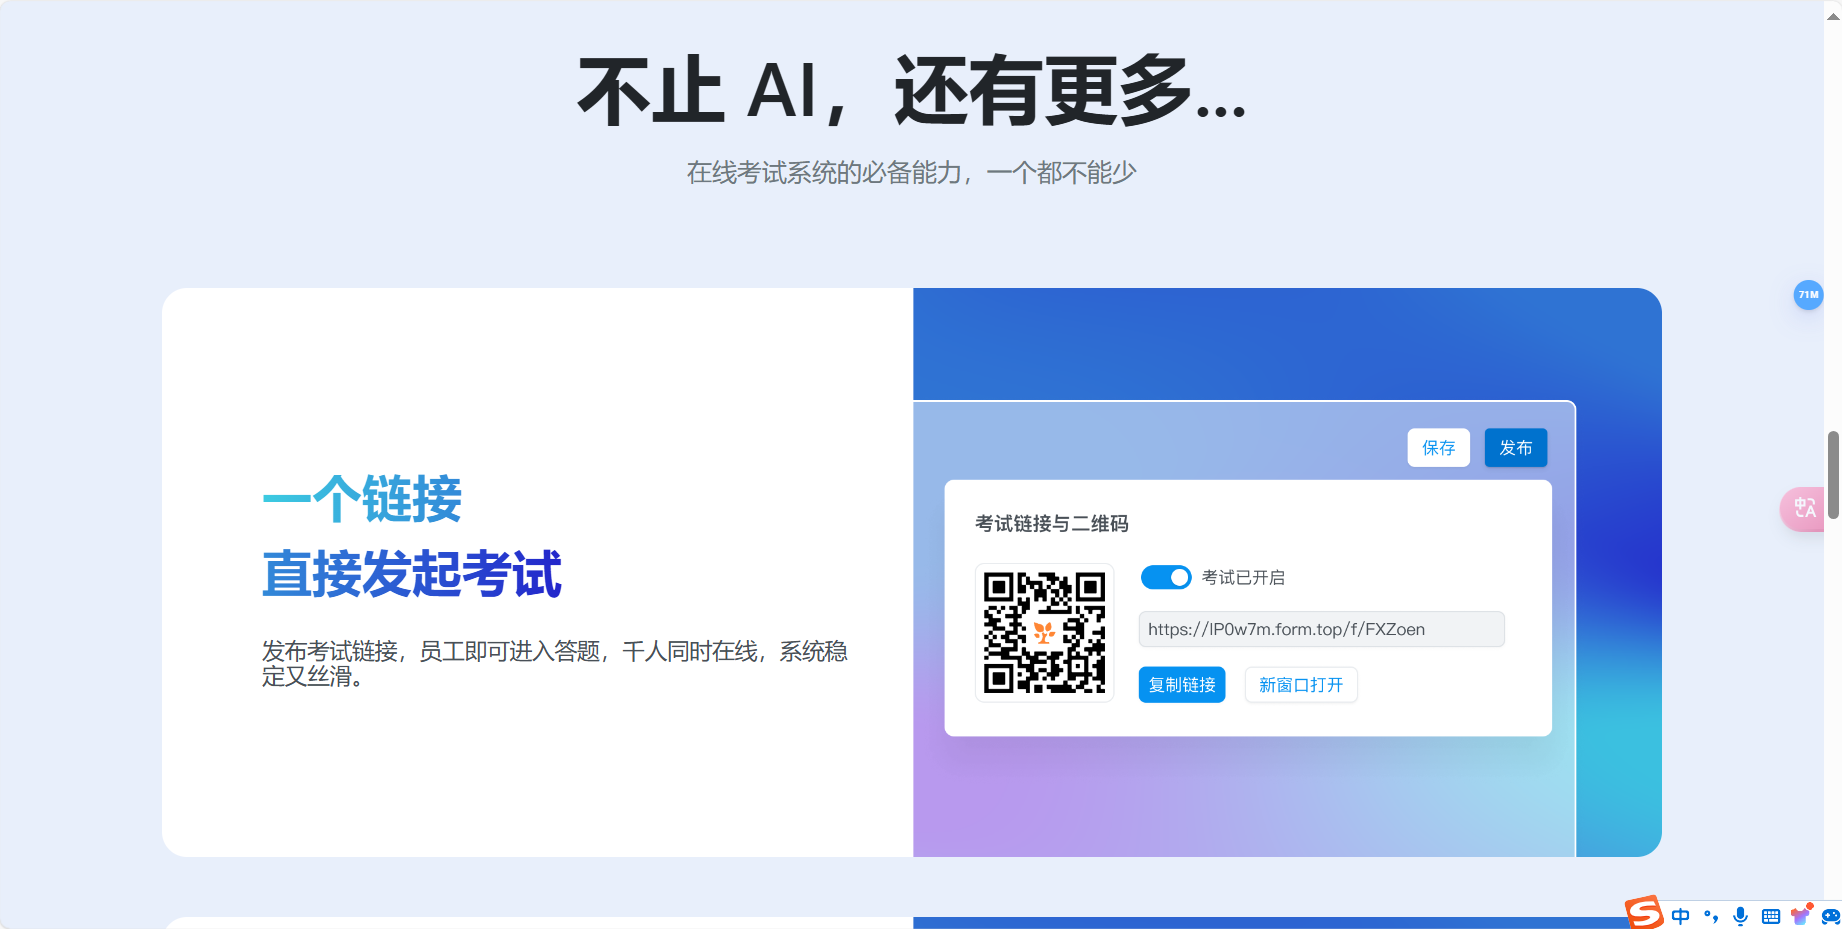This screenshot has height=929, width=1842.
Task: Open Sogou skin center via the shirt icon
Action: (1800, 914)
